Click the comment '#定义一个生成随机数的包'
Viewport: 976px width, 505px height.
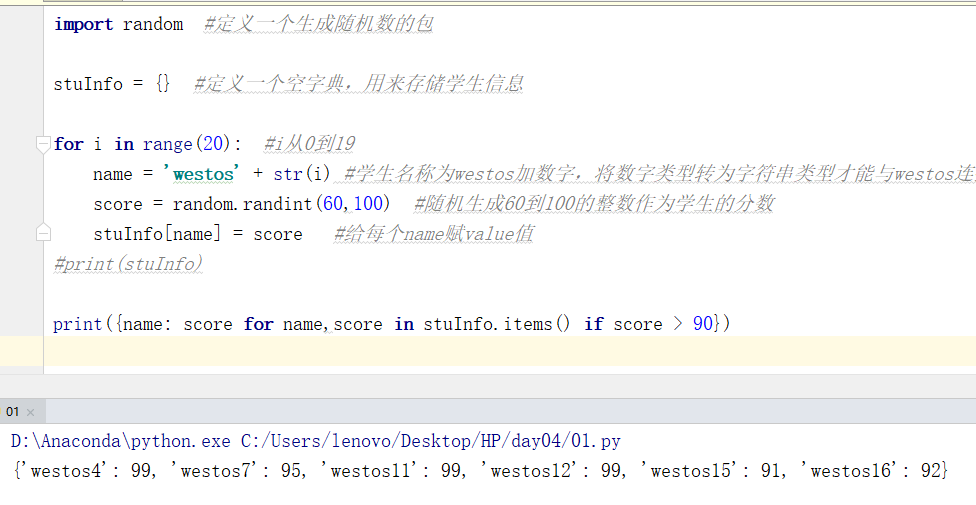(319, 24)
